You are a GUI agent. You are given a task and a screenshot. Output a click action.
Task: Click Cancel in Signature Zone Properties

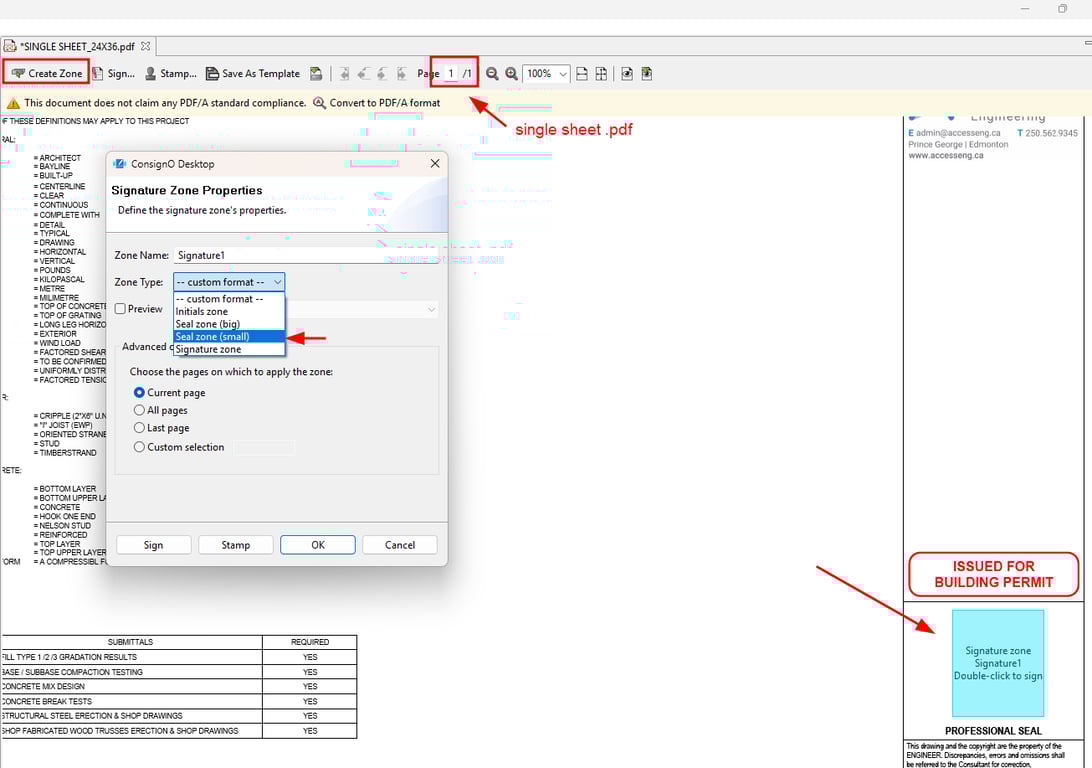(400, 544)
